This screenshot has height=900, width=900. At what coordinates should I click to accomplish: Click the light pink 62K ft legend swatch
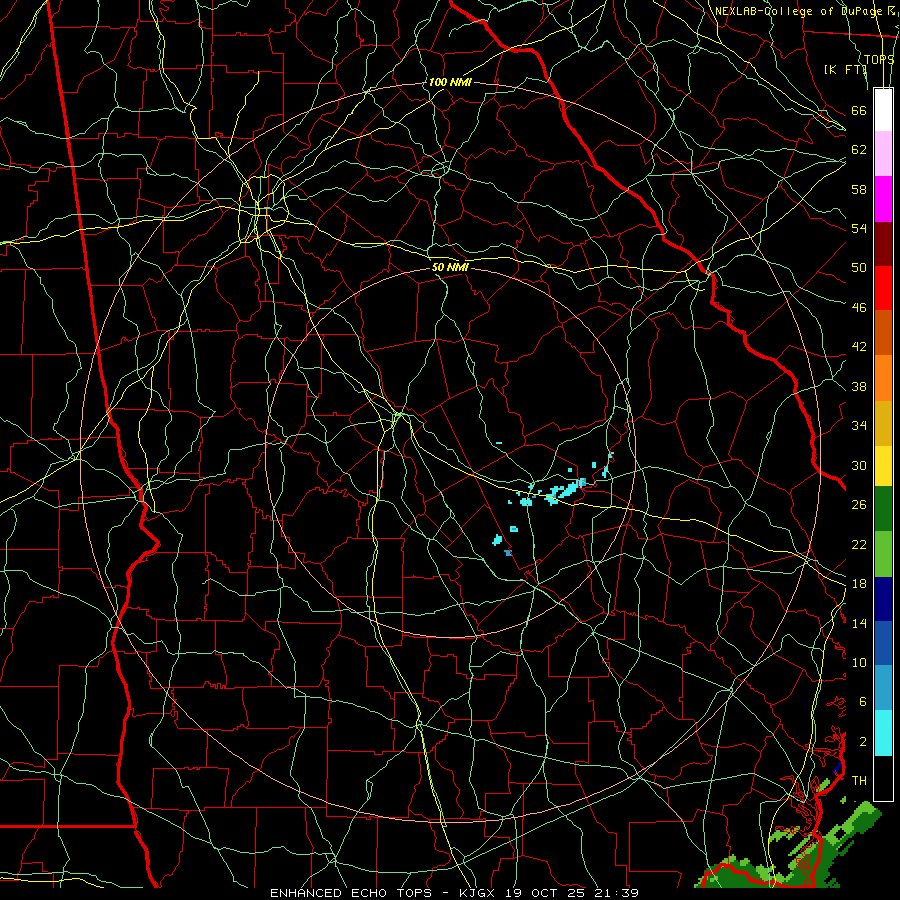tap(883, 154)
